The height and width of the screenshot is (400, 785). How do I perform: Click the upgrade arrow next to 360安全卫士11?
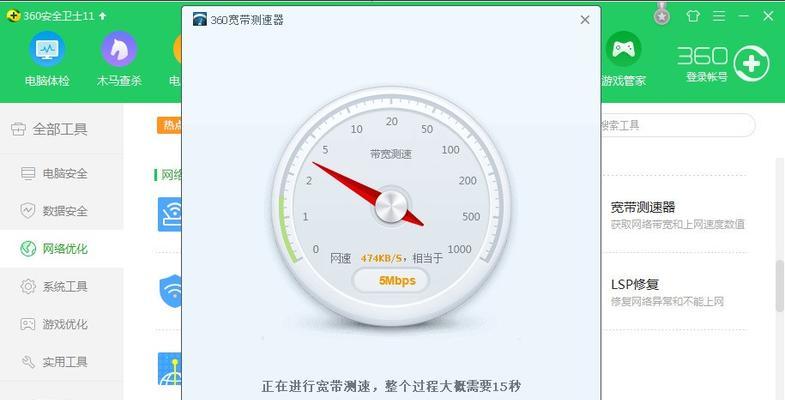coord(103,16)
